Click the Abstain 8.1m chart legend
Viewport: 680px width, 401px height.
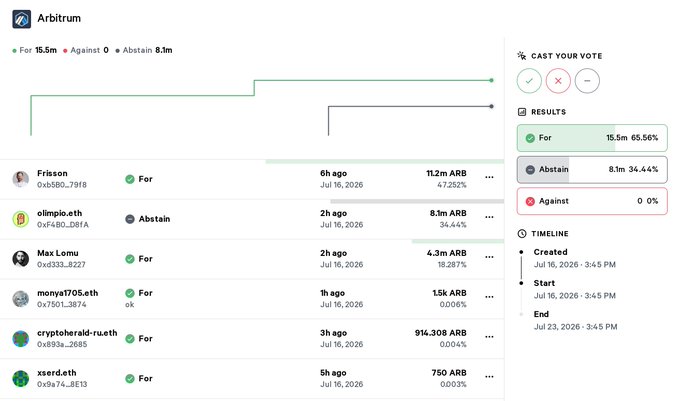(x=144, y=50)
